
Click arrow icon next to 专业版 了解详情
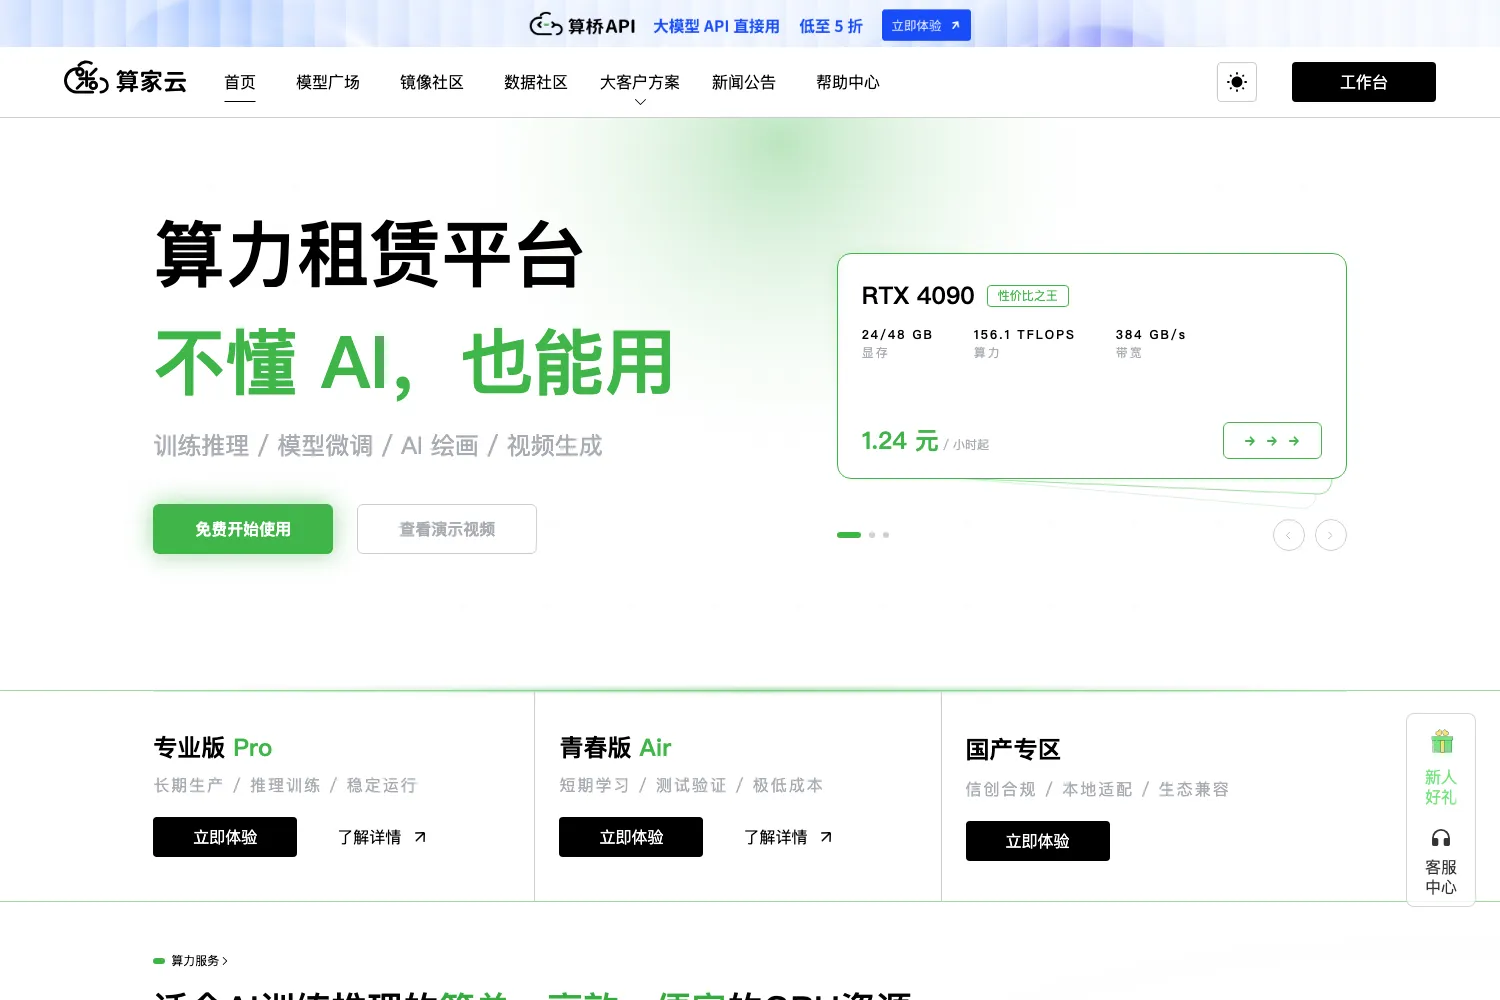[420, 837]
